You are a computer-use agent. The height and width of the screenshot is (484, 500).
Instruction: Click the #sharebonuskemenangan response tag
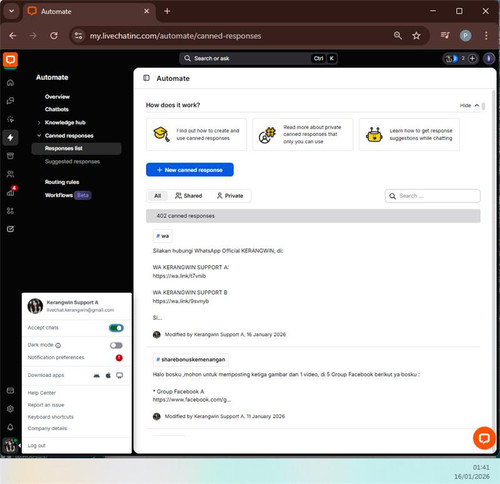(x=191, y=360)
